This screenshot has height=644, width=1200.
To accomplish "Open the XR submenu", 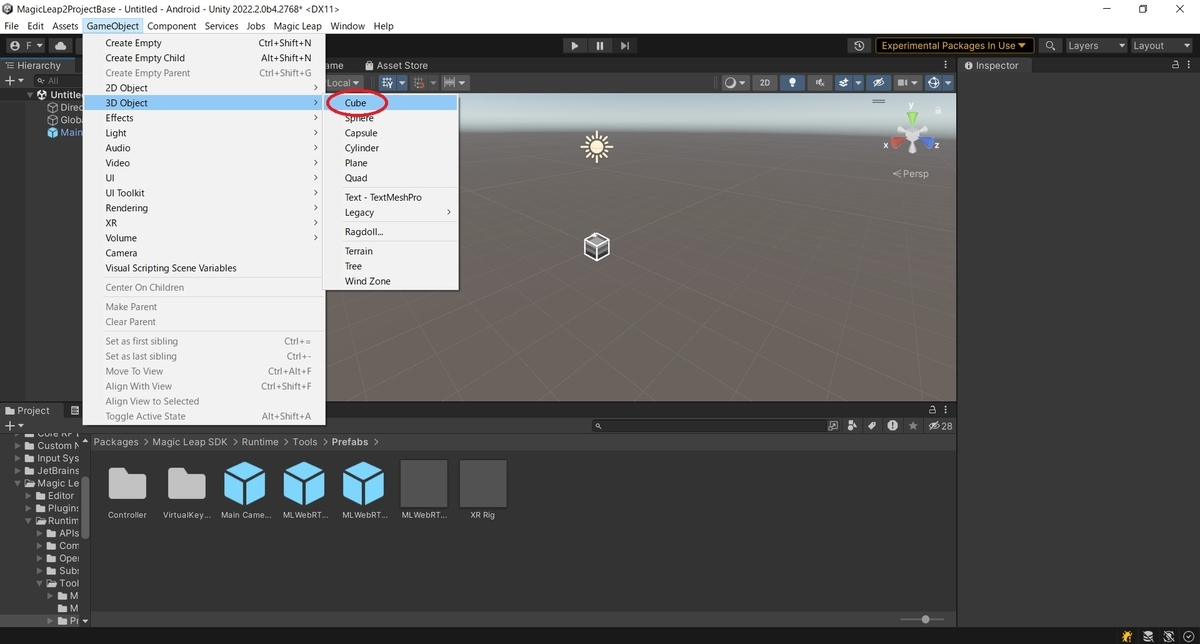I will (204, 223).
